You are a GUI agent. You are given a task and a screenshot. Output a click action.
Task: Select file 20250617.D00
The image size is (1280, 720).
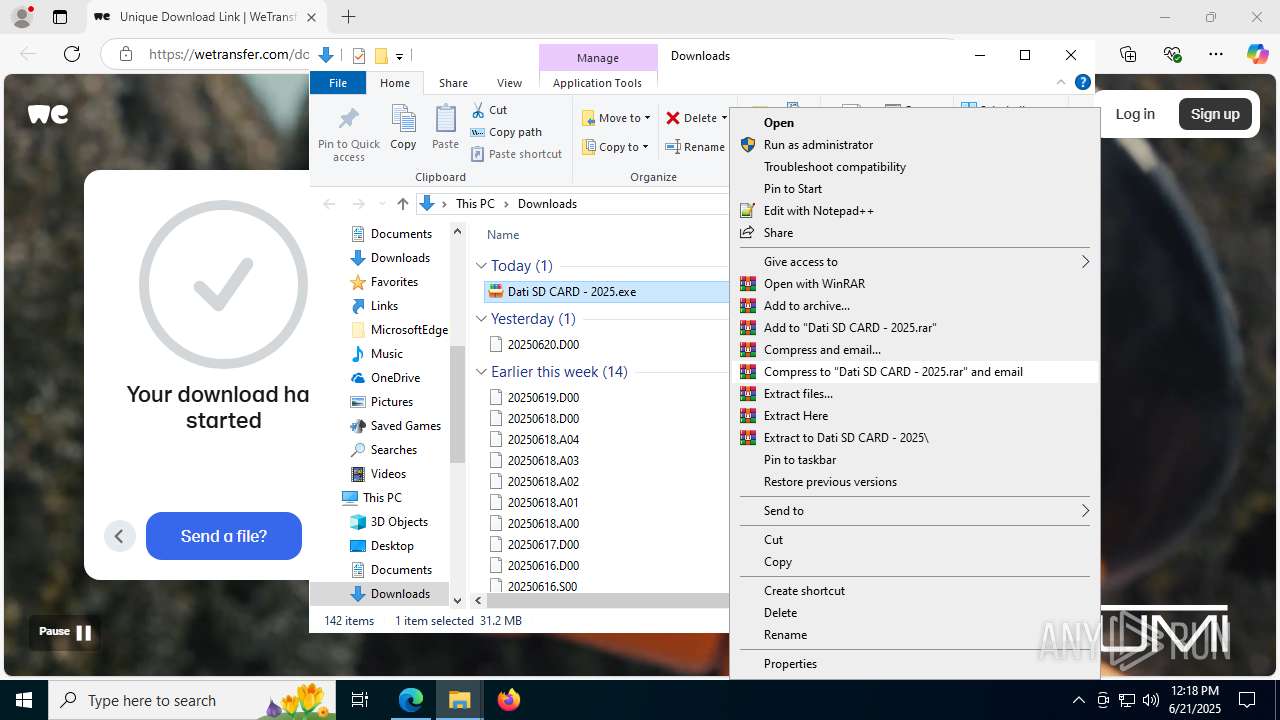pos(543,545)
